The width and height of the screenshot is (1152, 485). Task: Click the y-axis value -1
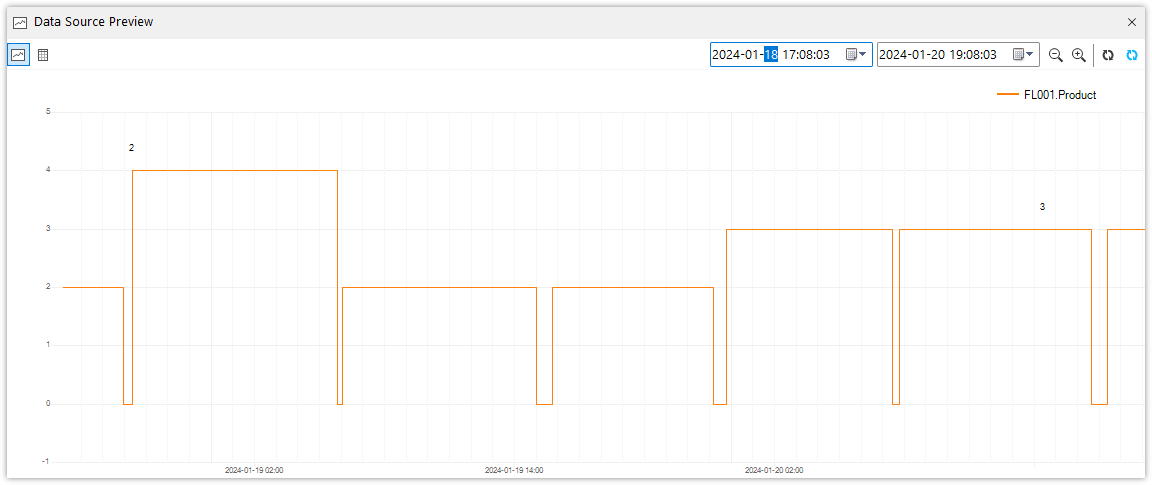coord(46,461)
